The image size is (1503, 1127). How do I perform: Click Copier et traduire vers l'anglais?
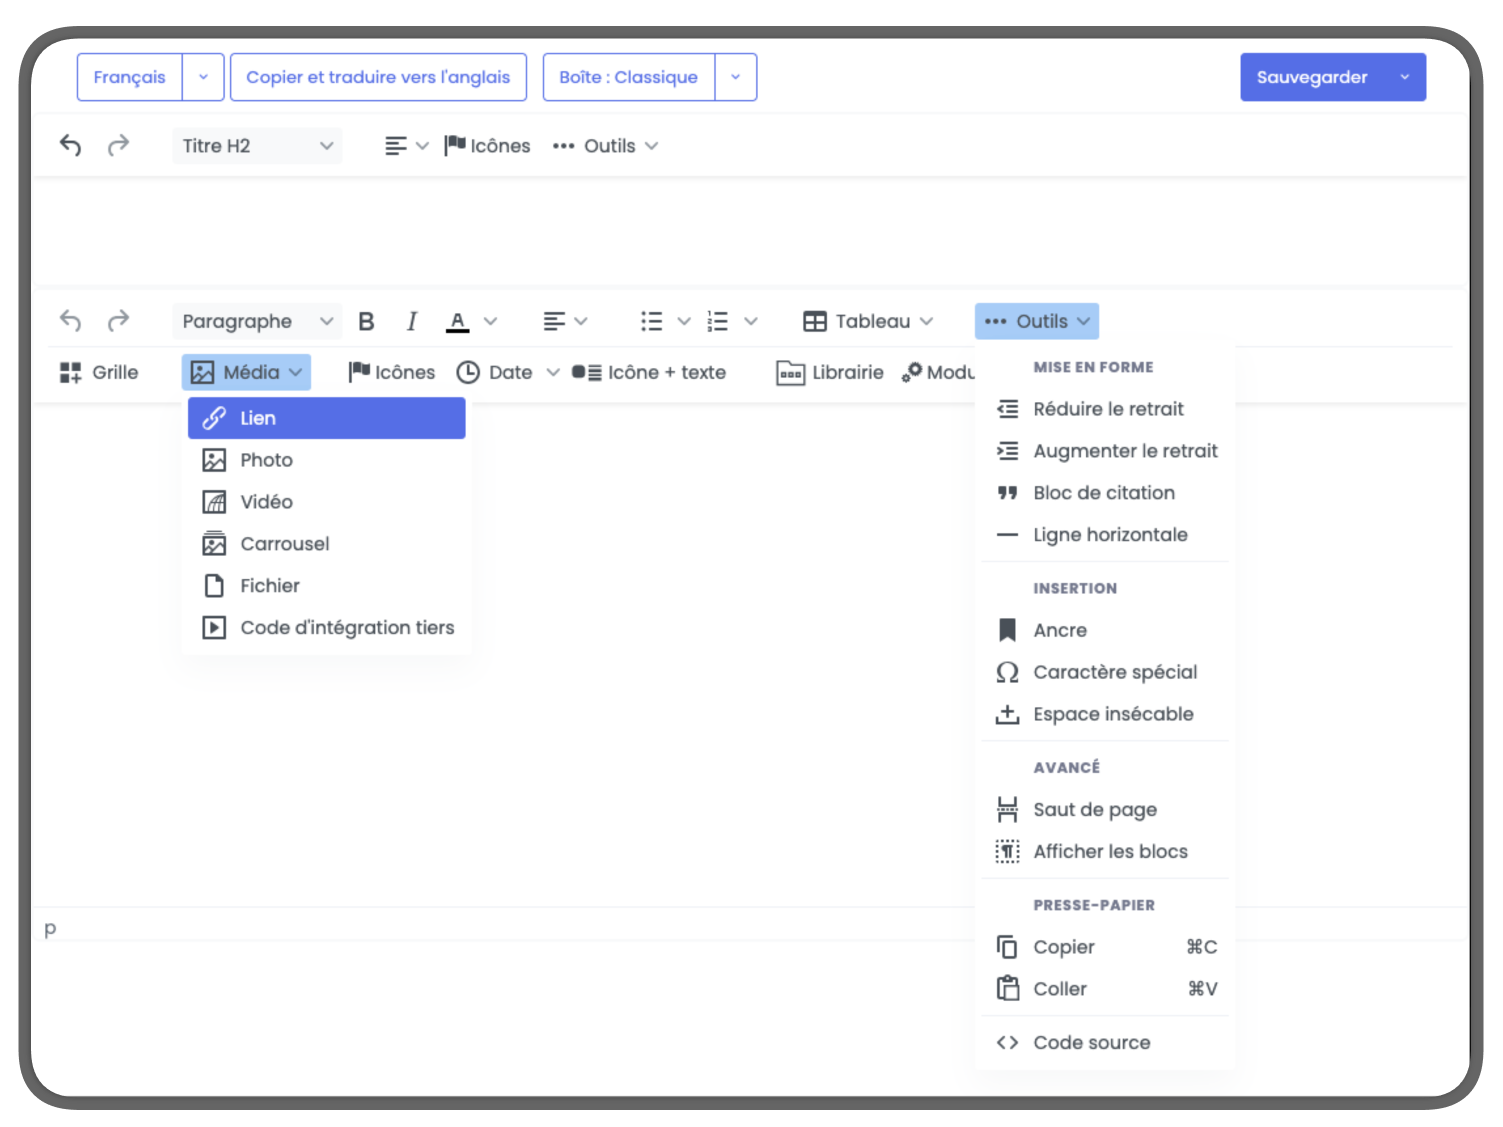378,78
